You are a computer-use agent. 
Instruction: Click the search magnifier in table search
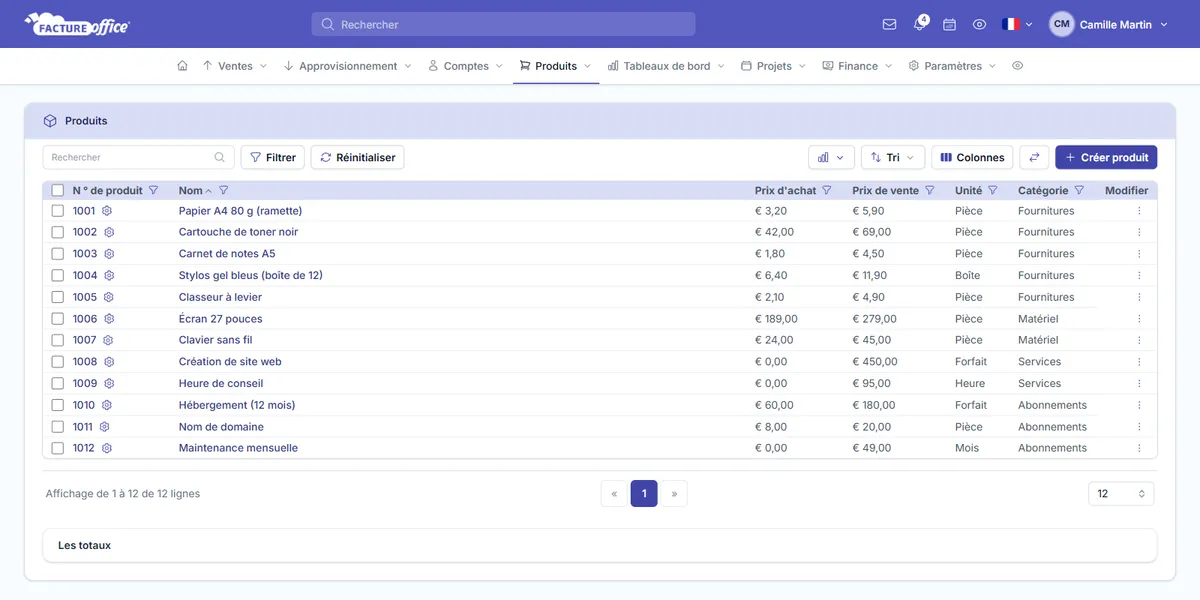tap(220, 157)
